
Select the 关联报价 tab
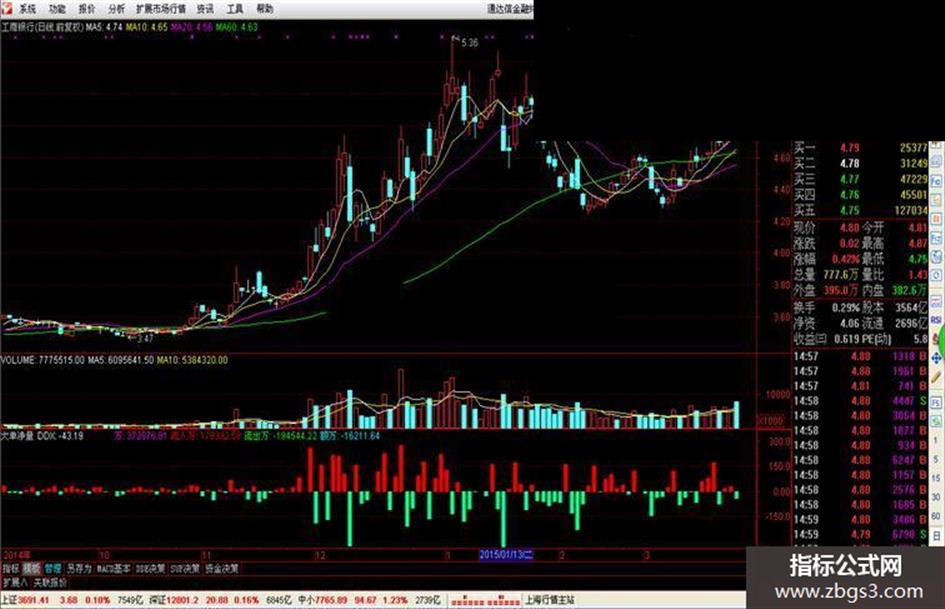[x=50, y=582]
